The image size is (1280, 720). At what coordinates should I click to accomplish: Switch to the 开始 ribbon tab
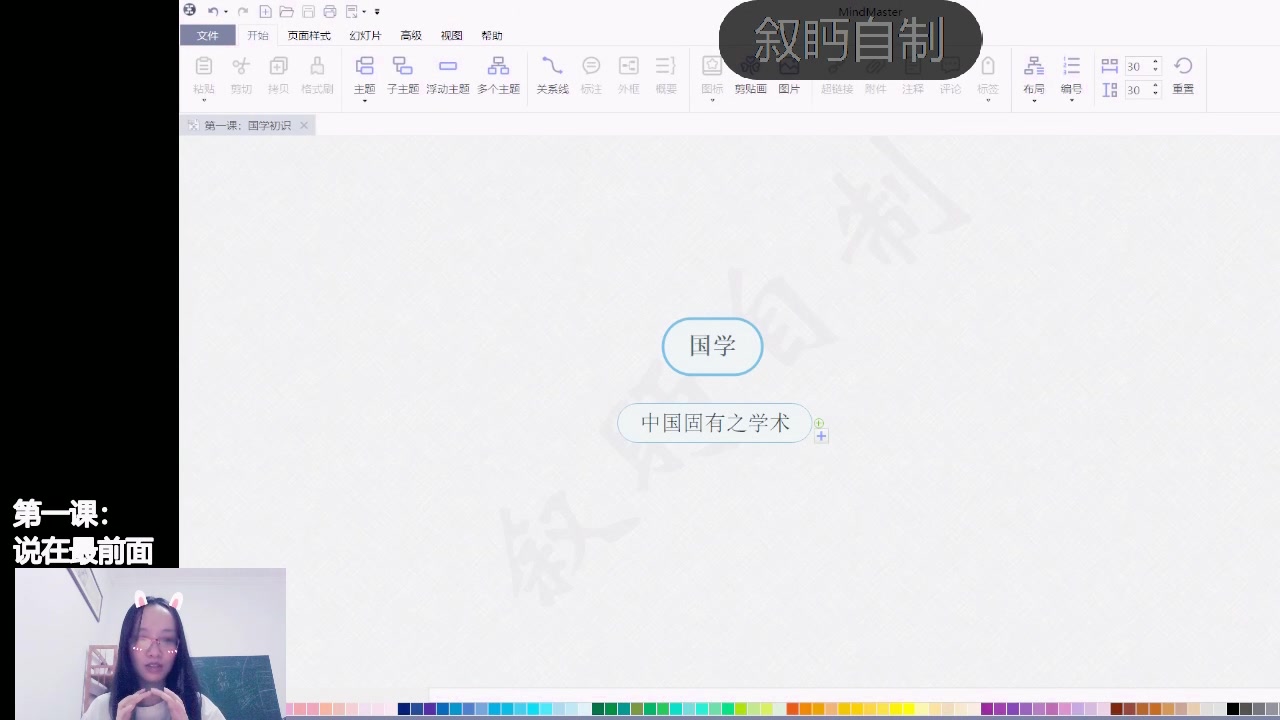(258, 35)
